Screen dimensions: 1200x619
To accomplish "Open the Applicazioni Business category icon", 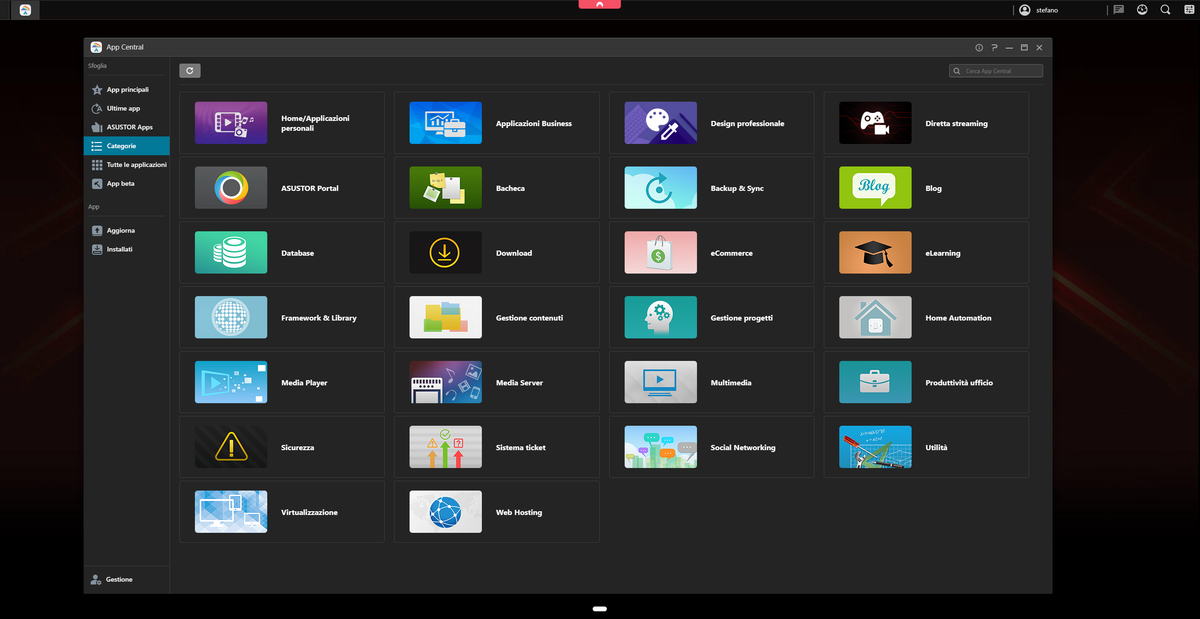I will (445, 123).
